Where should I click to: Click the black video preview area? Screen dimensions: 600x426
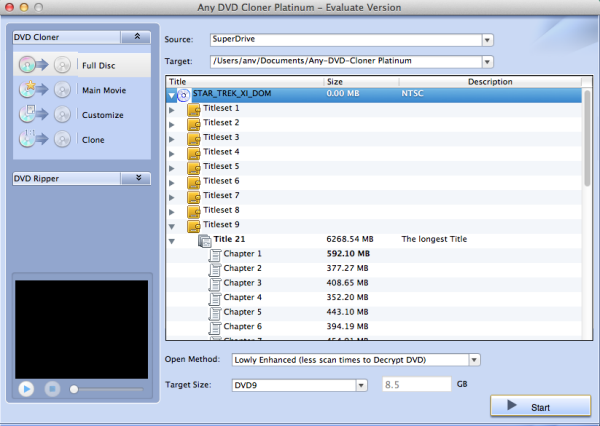pos(82,330)
